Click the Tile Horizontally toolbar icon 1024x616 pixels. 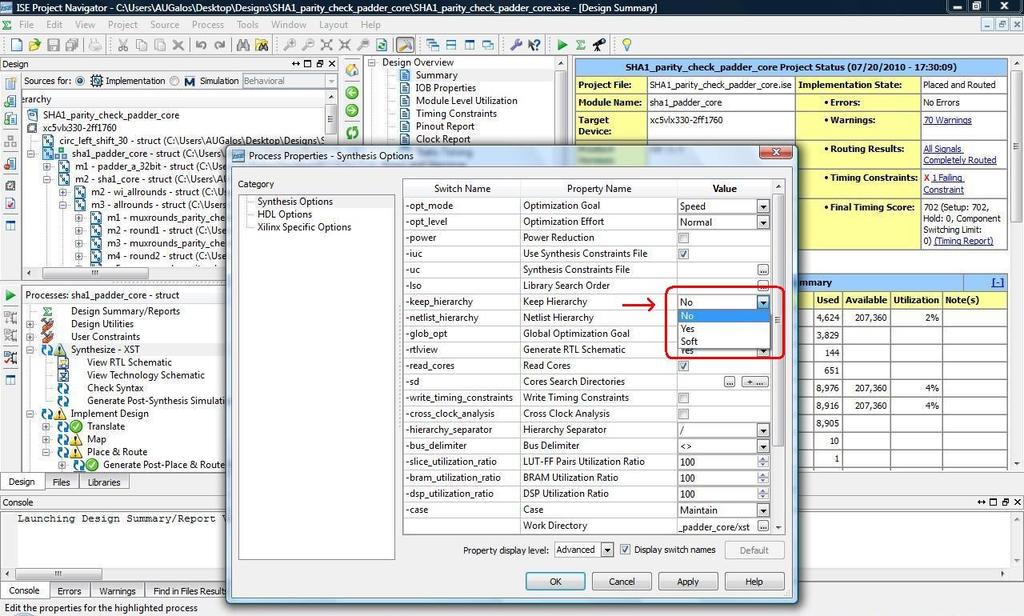(x=451, y=45)
